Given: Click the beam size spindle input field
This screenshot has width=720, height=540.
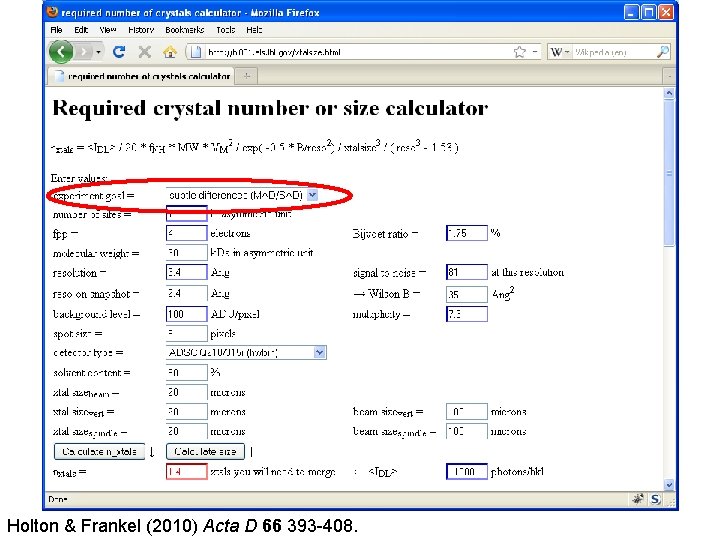Looking at the screenshot, I should tap(467, 431).
